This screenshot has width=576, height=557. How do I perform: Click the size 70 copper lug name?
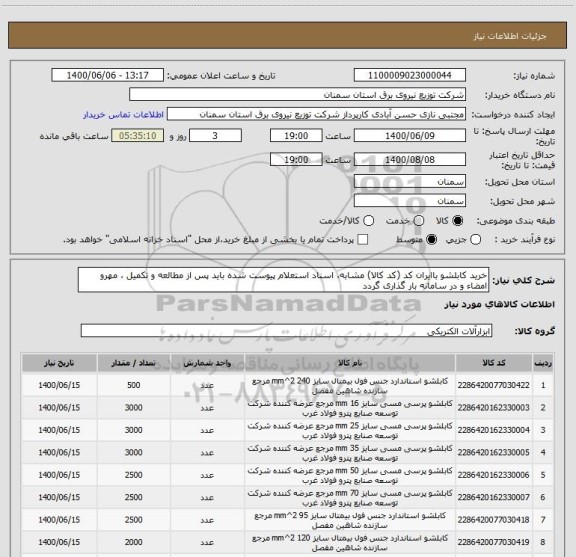350,498
